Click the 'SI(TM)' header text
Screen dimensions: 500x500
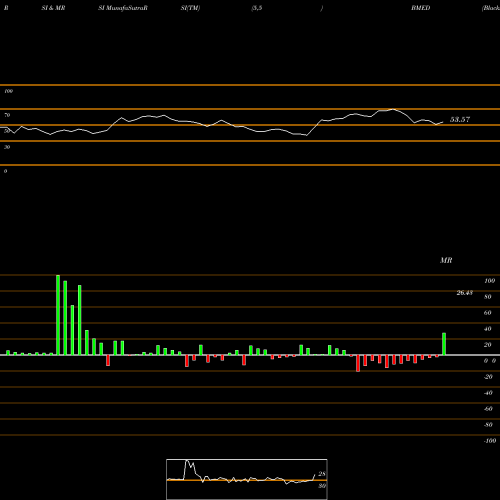tap(190, 8)
